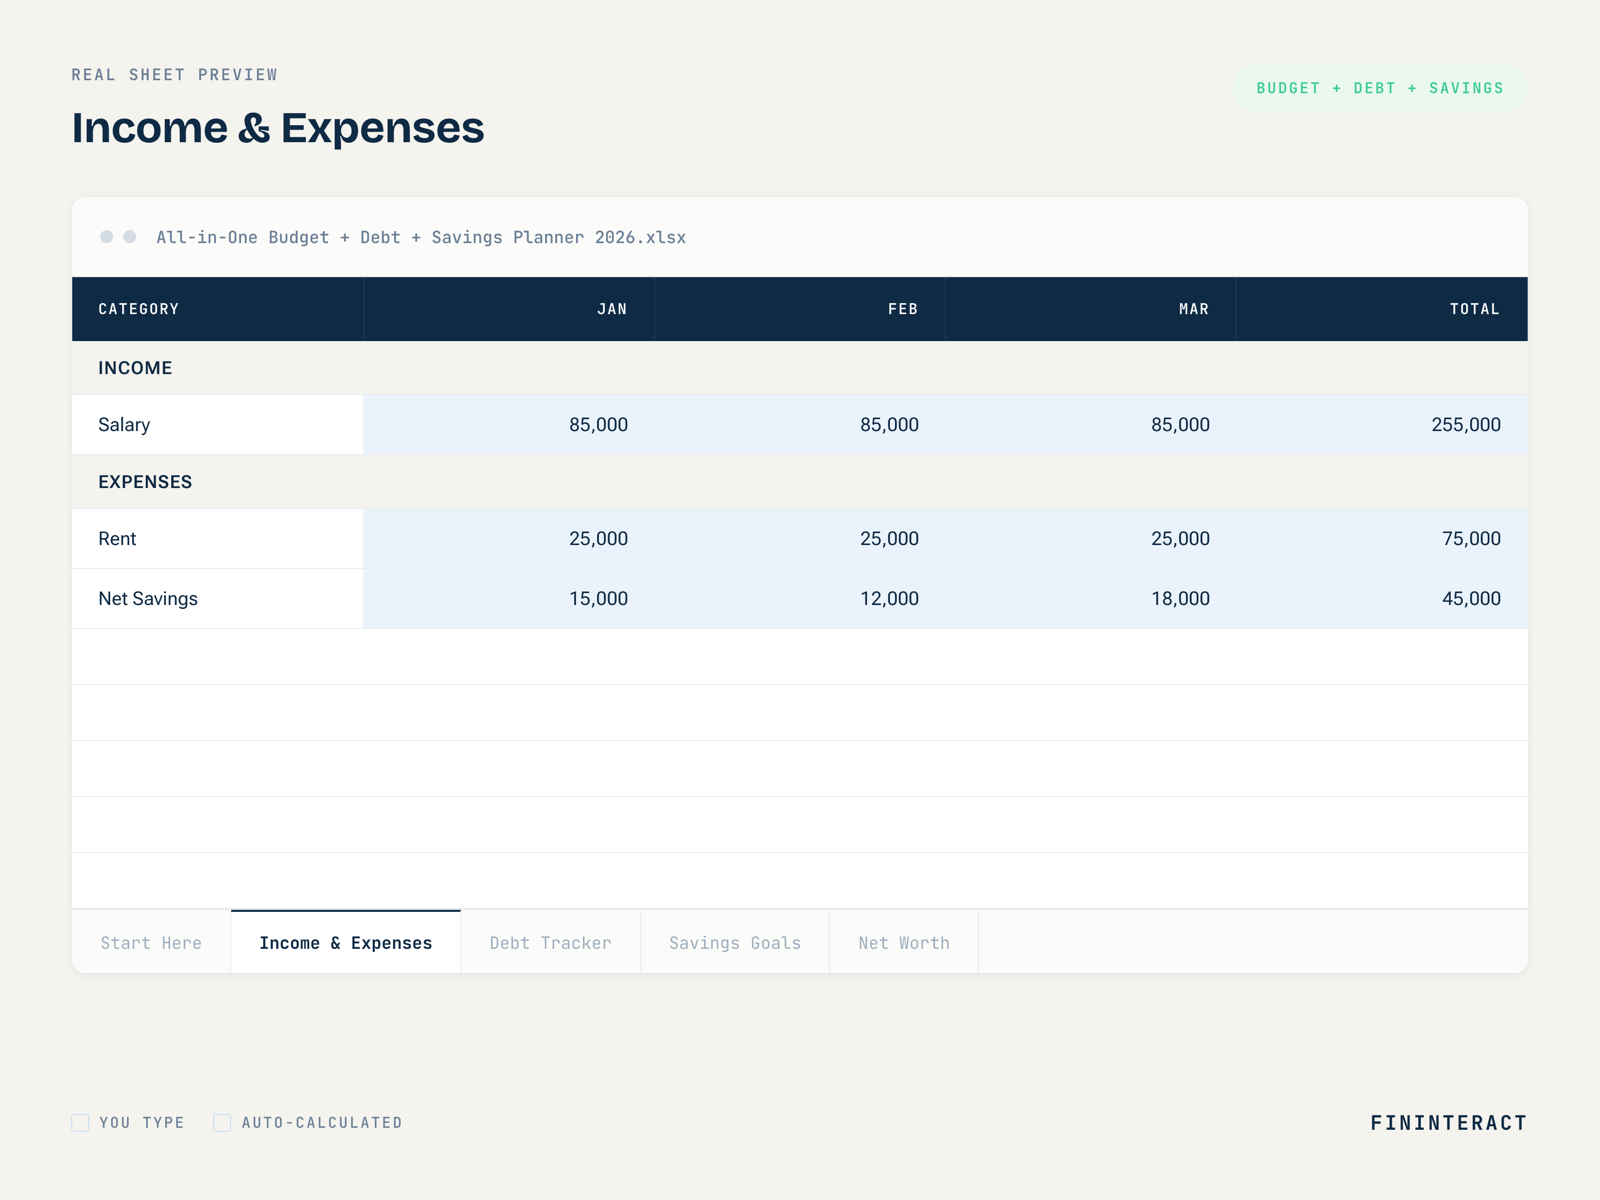
Task: Select Net Savings March cell 18,000
Action: [x=1091, y=599]
